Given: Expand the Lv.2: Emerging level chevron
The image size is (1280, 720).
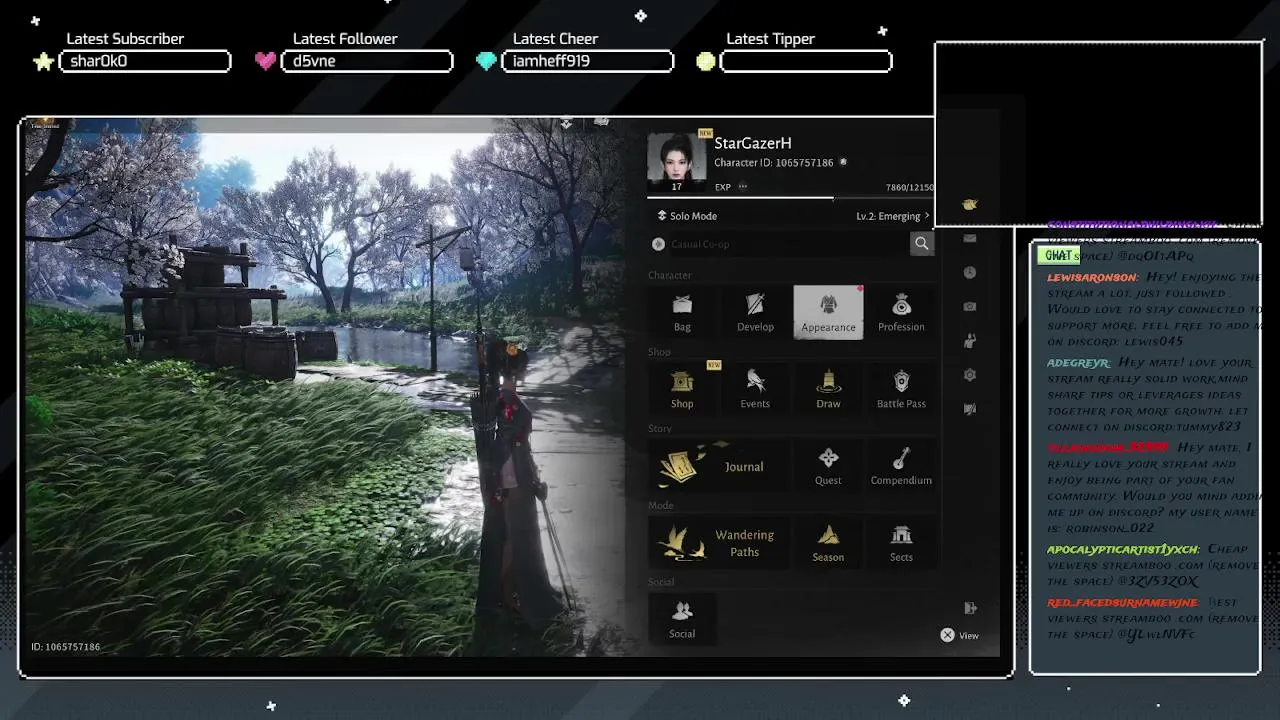Looking at the screenshot, I should click(927, 216).
